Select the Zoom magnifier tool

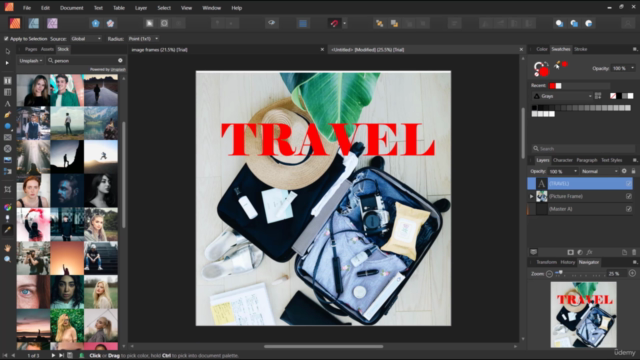tap(7, 259)
